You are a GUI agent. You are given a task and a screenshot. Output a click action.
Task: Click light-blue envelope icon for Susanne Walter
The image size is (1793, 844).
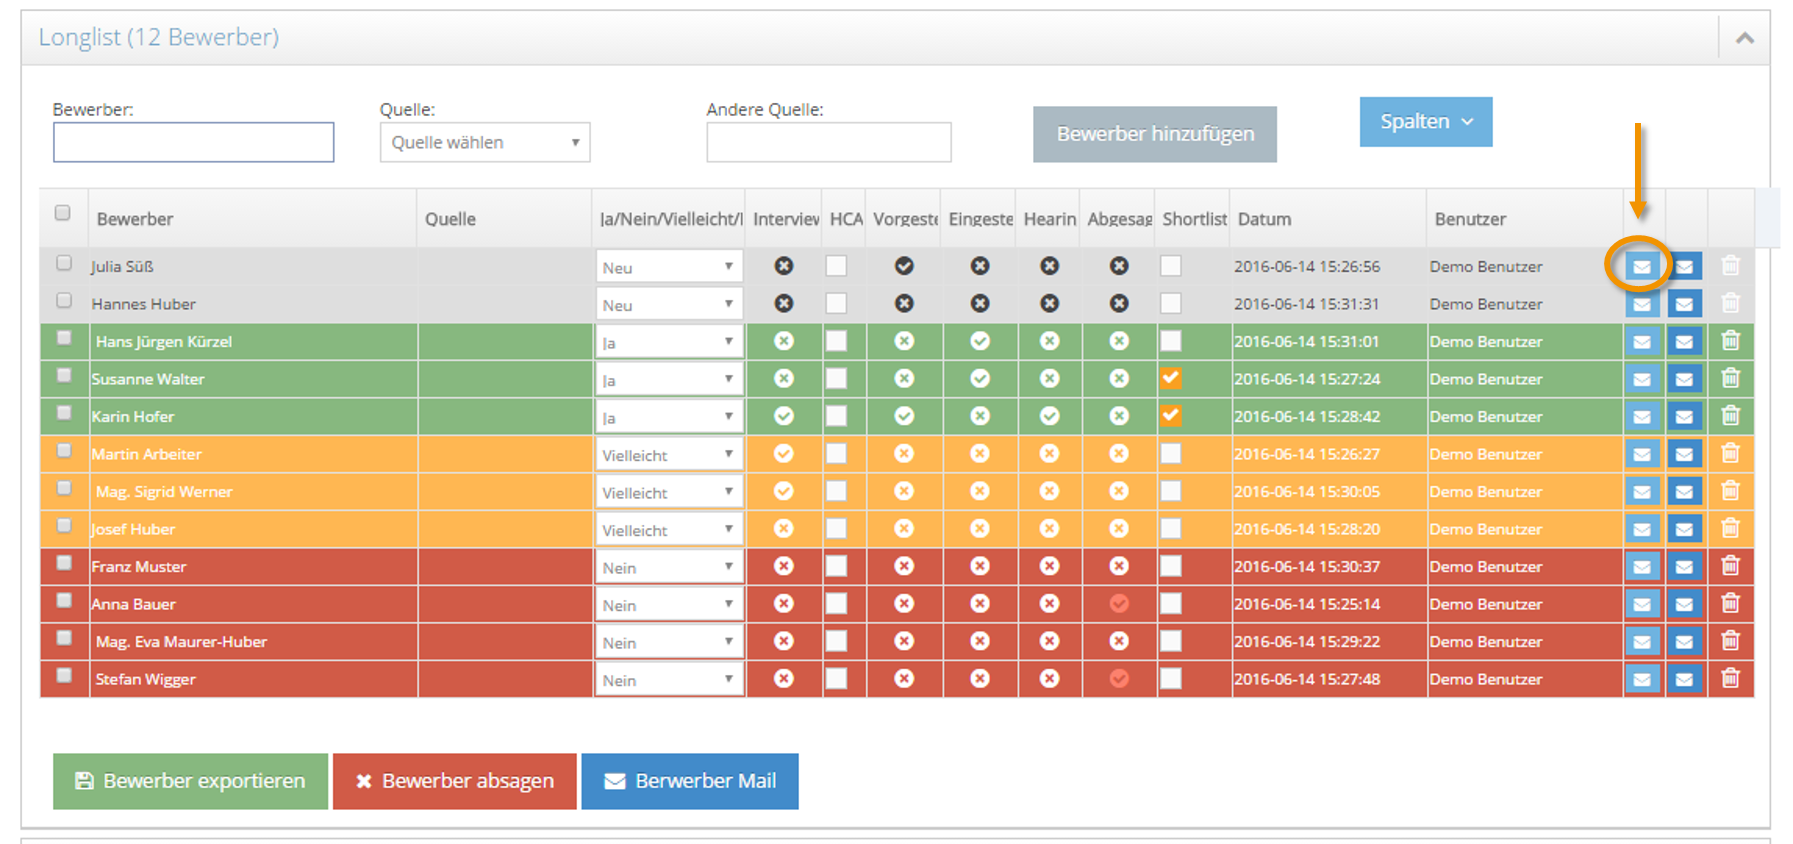tap(1642, 379)
